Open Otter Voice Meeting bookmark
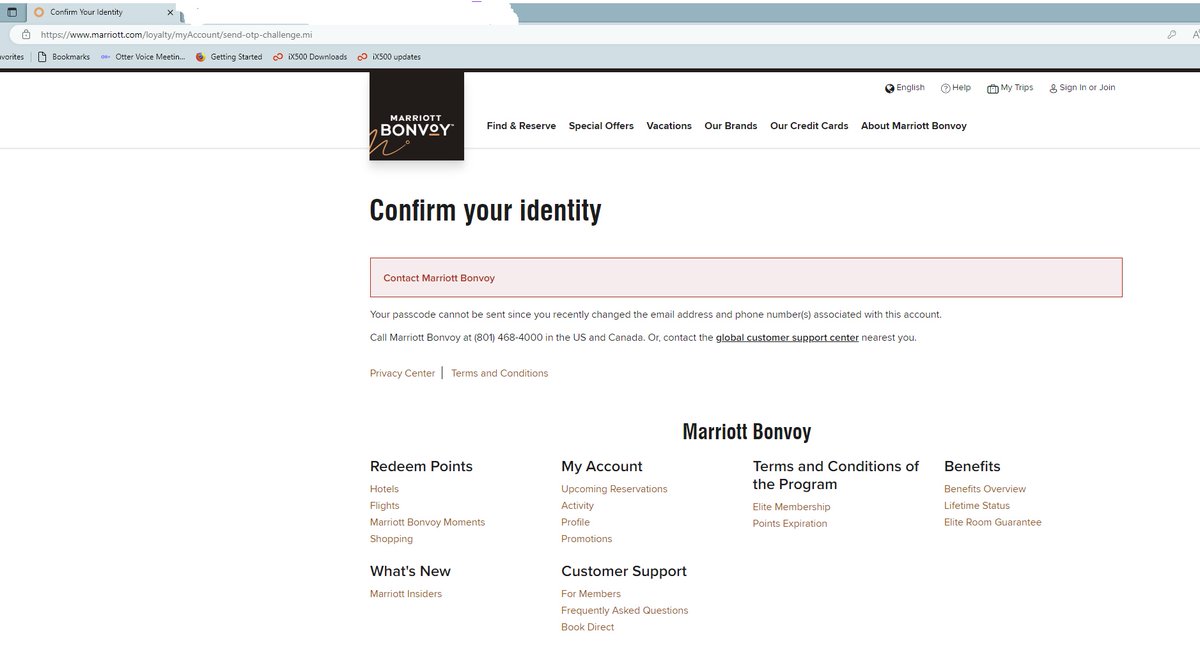 pos(143,57)
